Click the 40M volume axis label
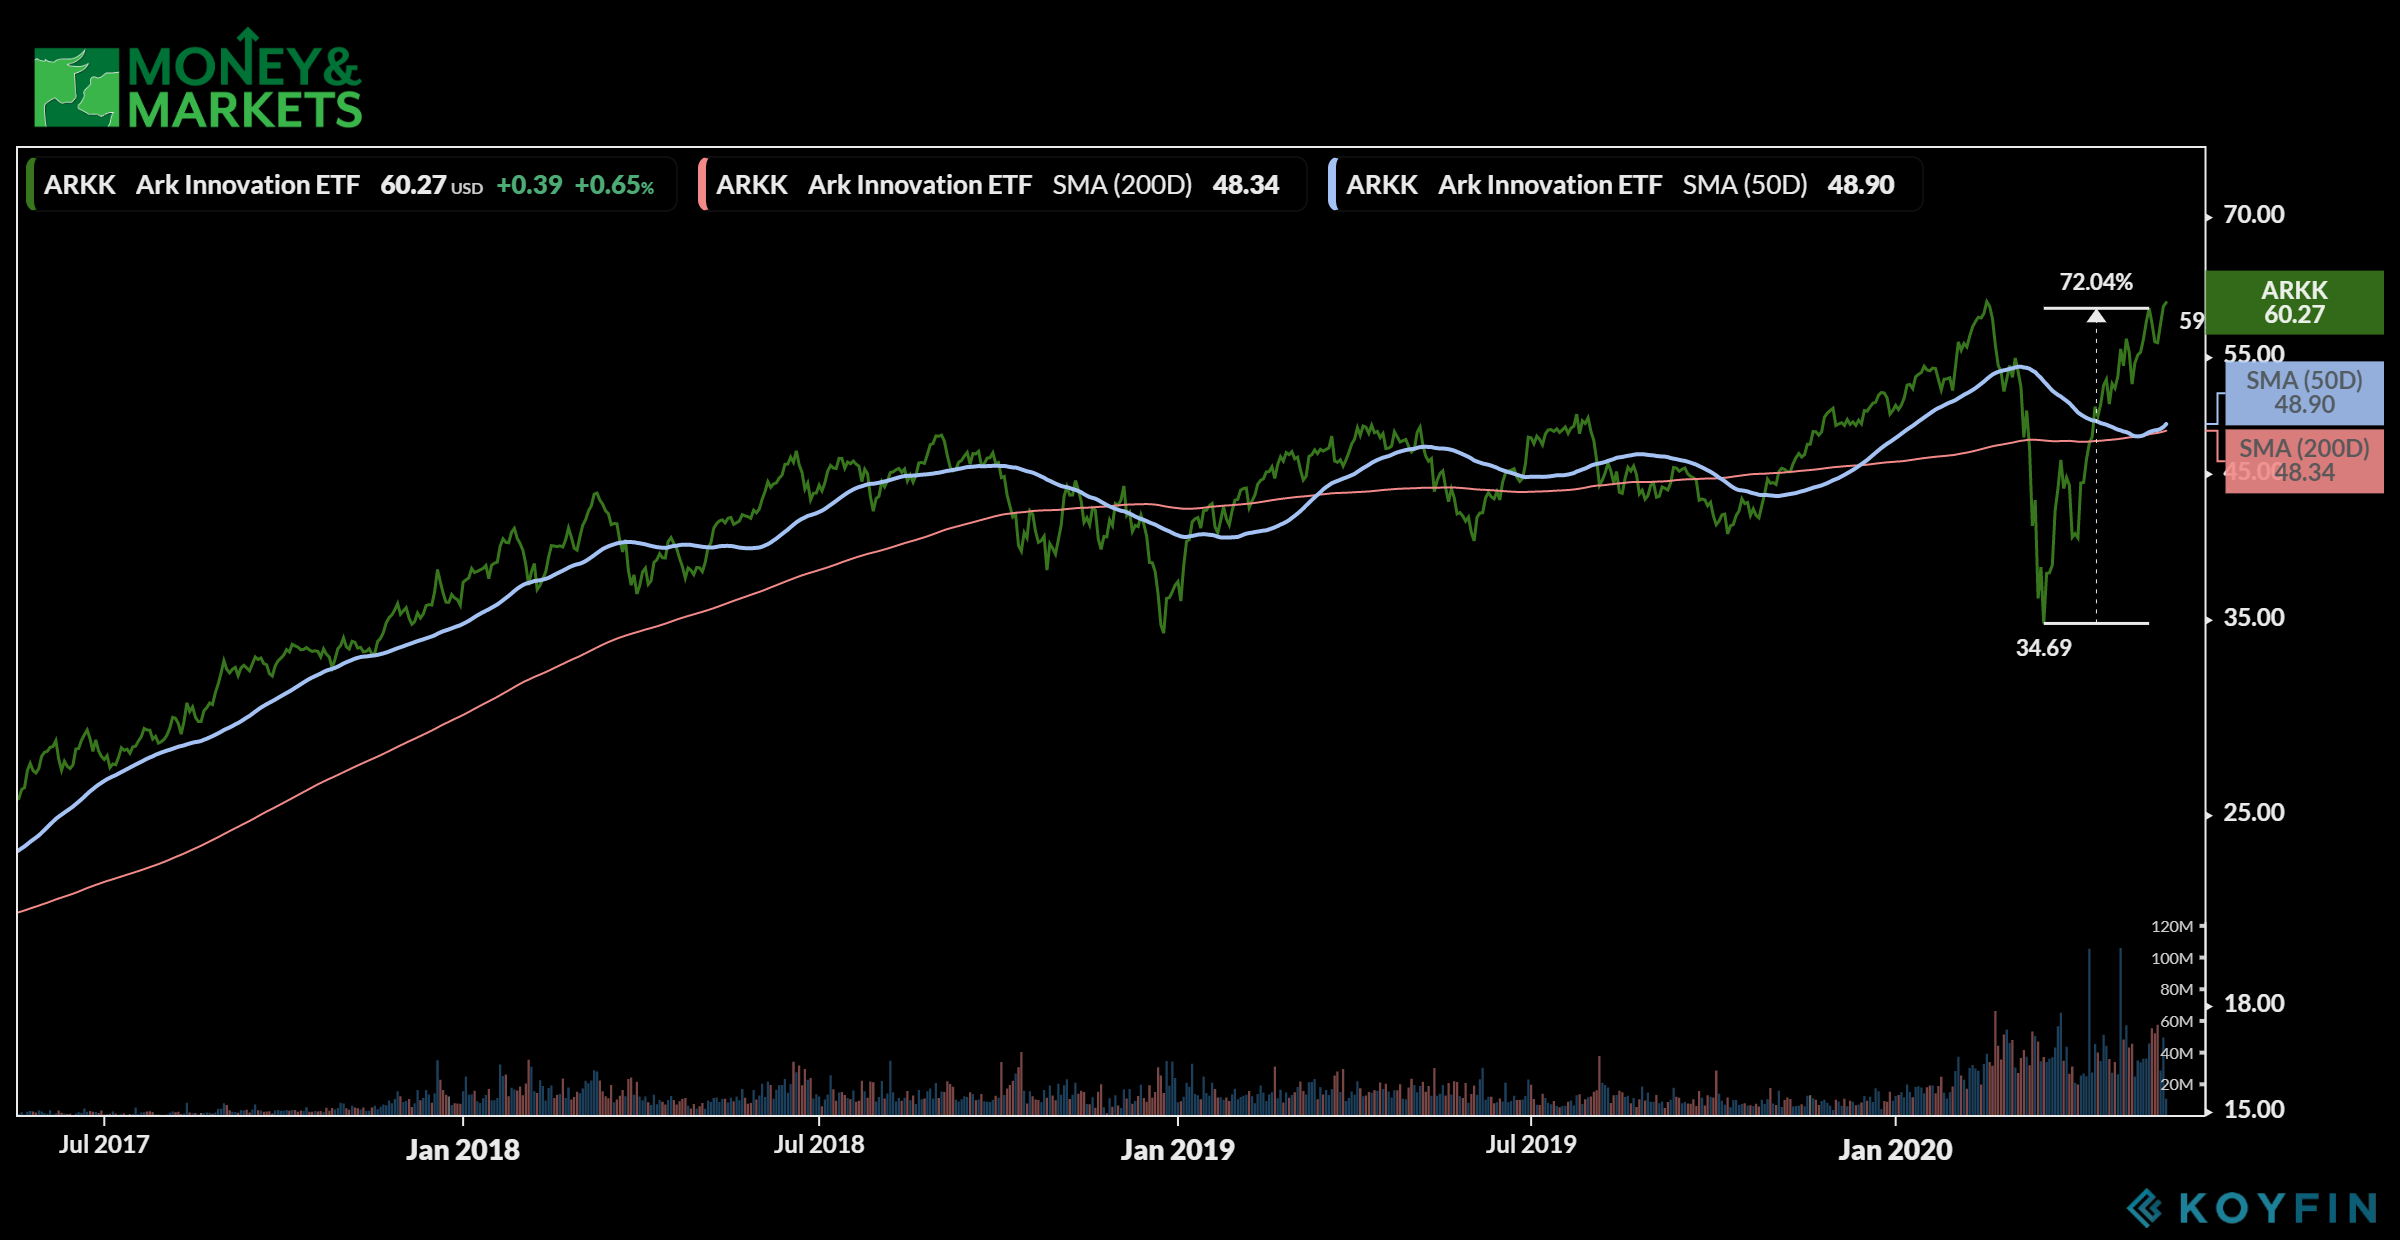Screen dimensions: 2400x1240 2176,1054
